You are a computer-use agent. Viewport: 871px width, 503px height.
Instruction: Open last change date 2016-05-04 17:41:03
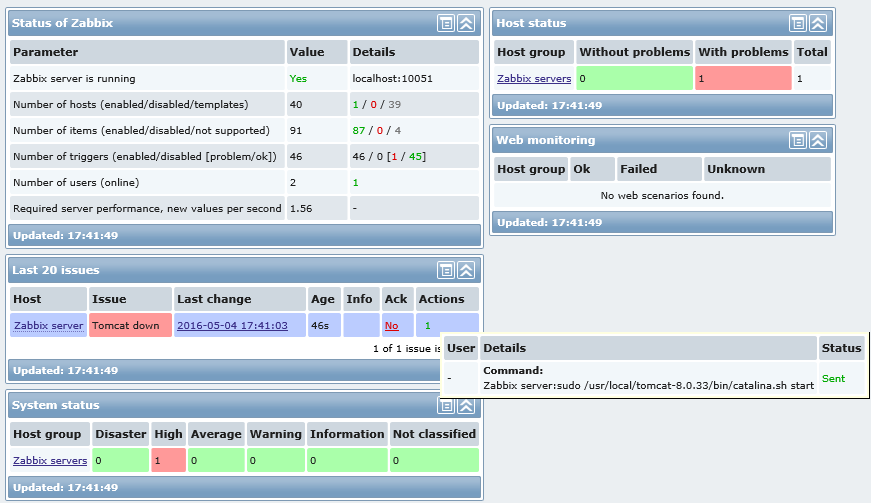(x=232, y=325)
